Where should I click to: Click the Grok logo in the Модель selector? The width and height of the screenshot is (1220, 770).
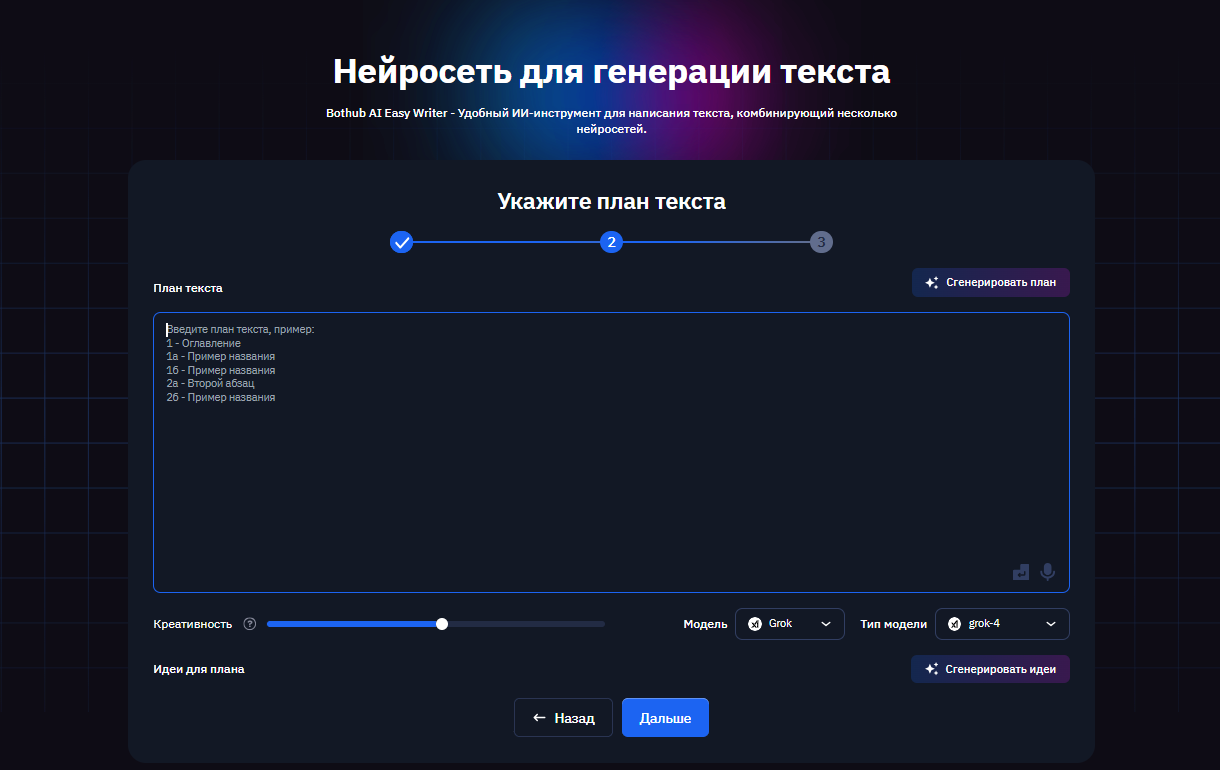point(755,623)
